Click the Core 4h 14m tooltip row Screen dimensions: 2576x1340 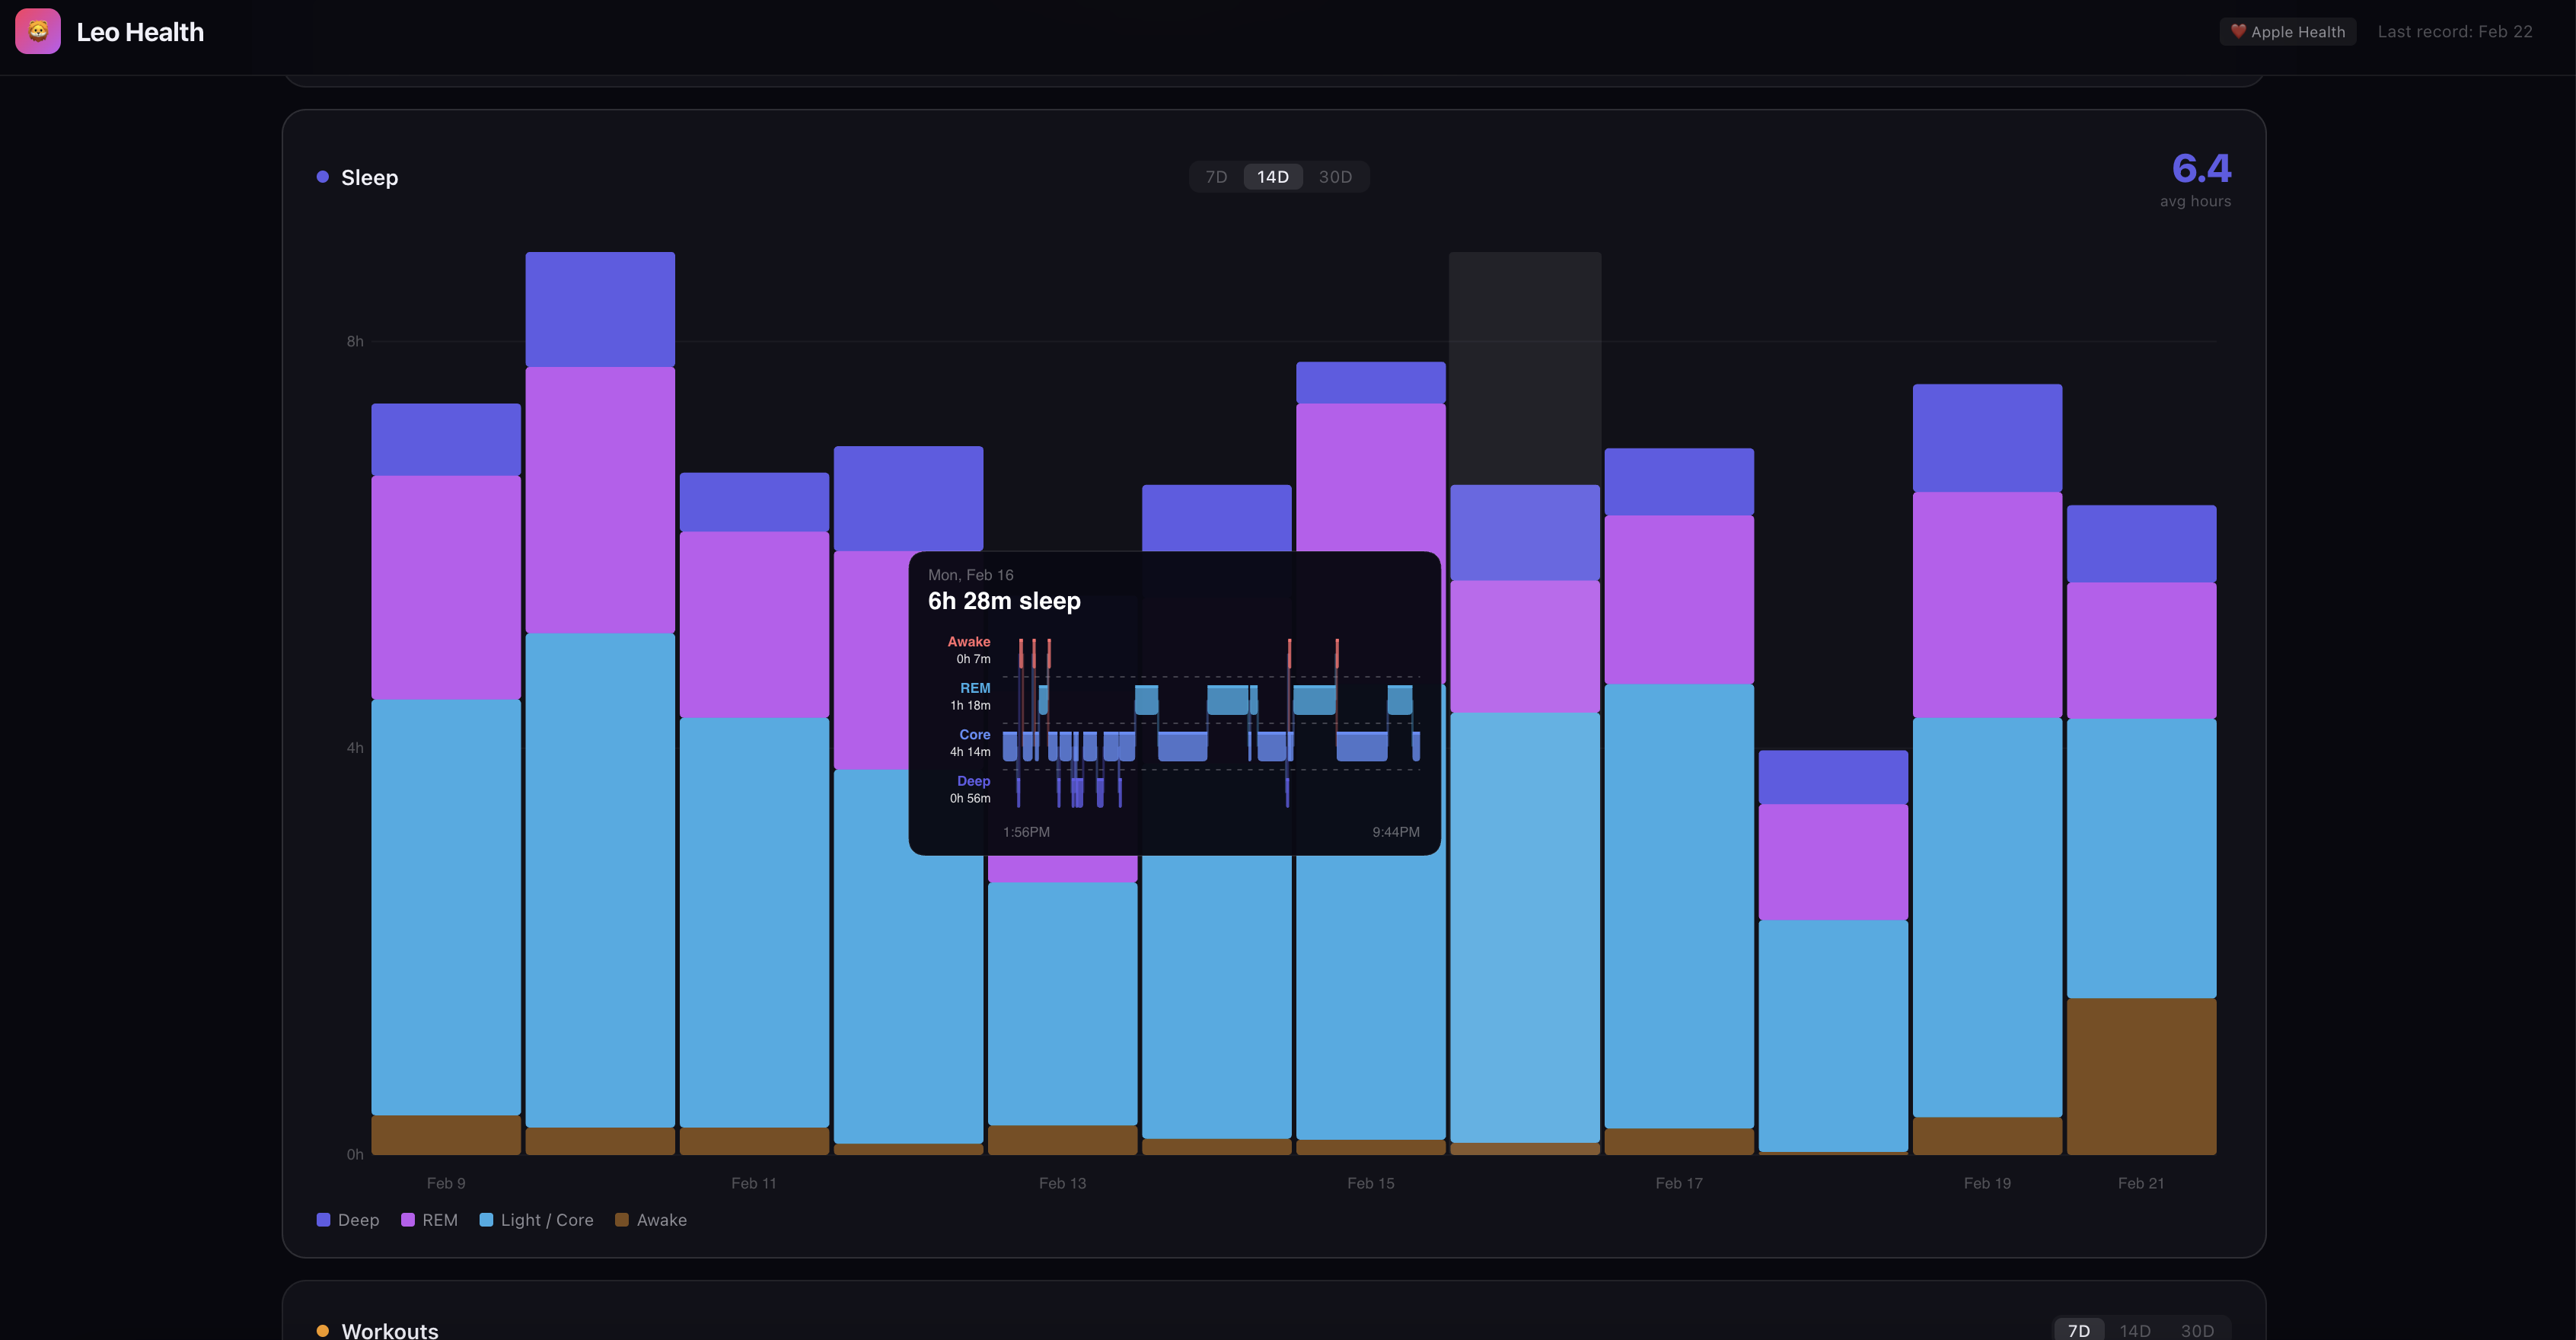(x=970, y=743)
